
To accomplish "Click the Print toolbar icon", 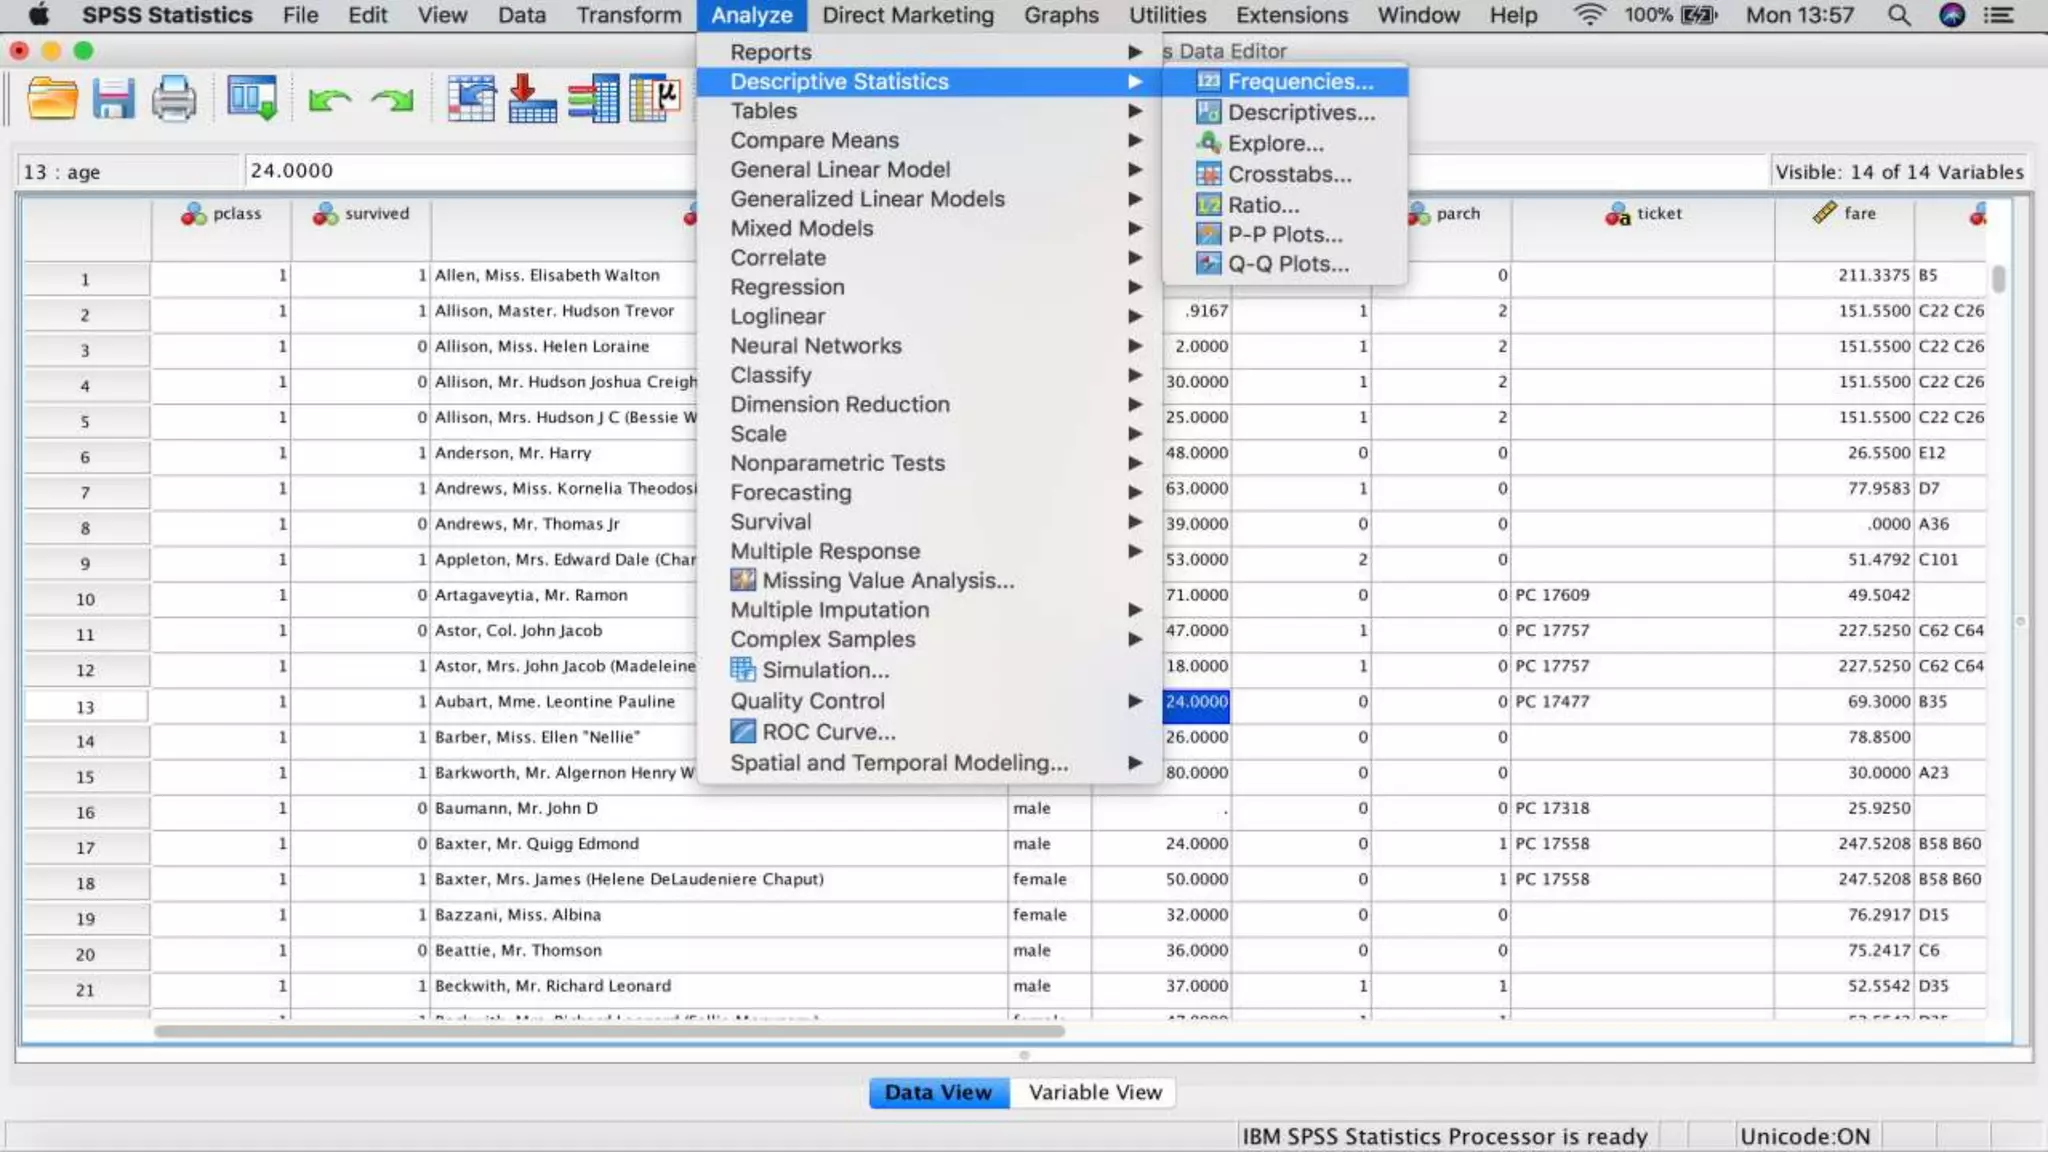I will [x=174, y=99].
